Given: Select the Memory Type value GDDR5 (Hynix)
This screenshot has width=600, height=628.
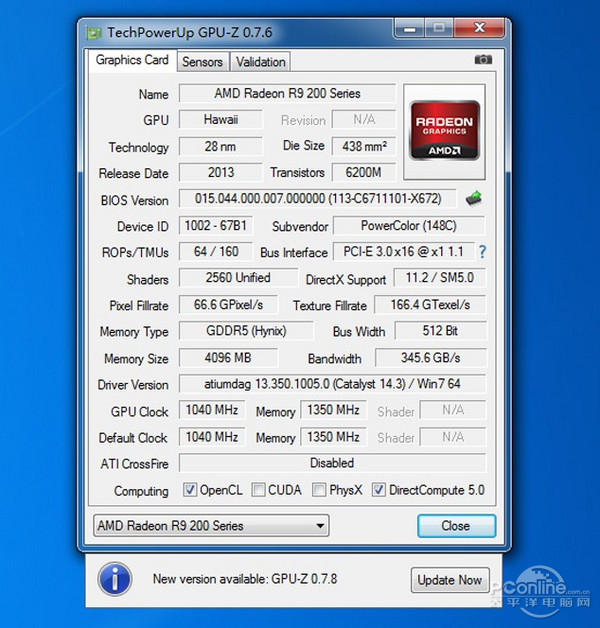Looking at the screenshot, I should [246, 331].
